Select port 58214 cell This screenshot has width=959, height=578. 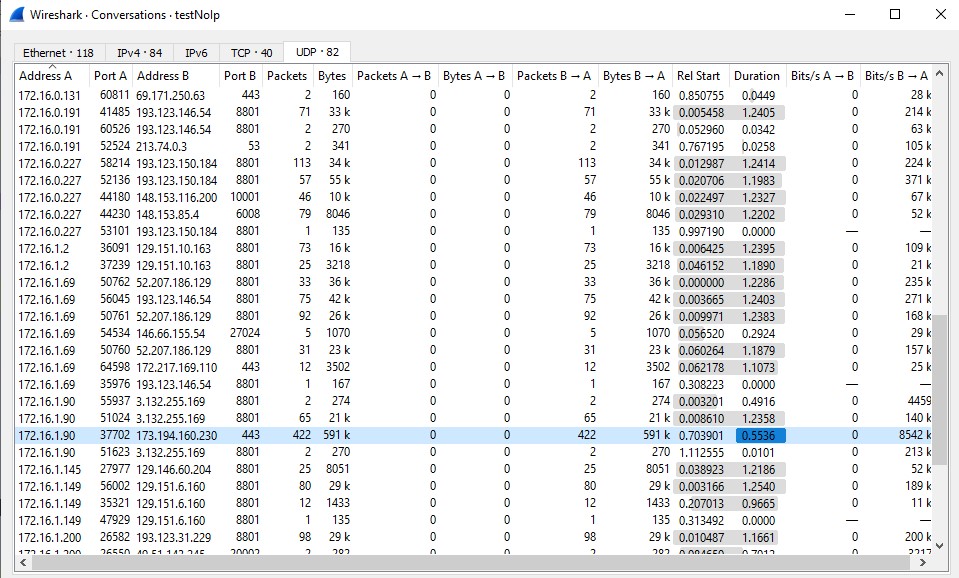[115, 163]
